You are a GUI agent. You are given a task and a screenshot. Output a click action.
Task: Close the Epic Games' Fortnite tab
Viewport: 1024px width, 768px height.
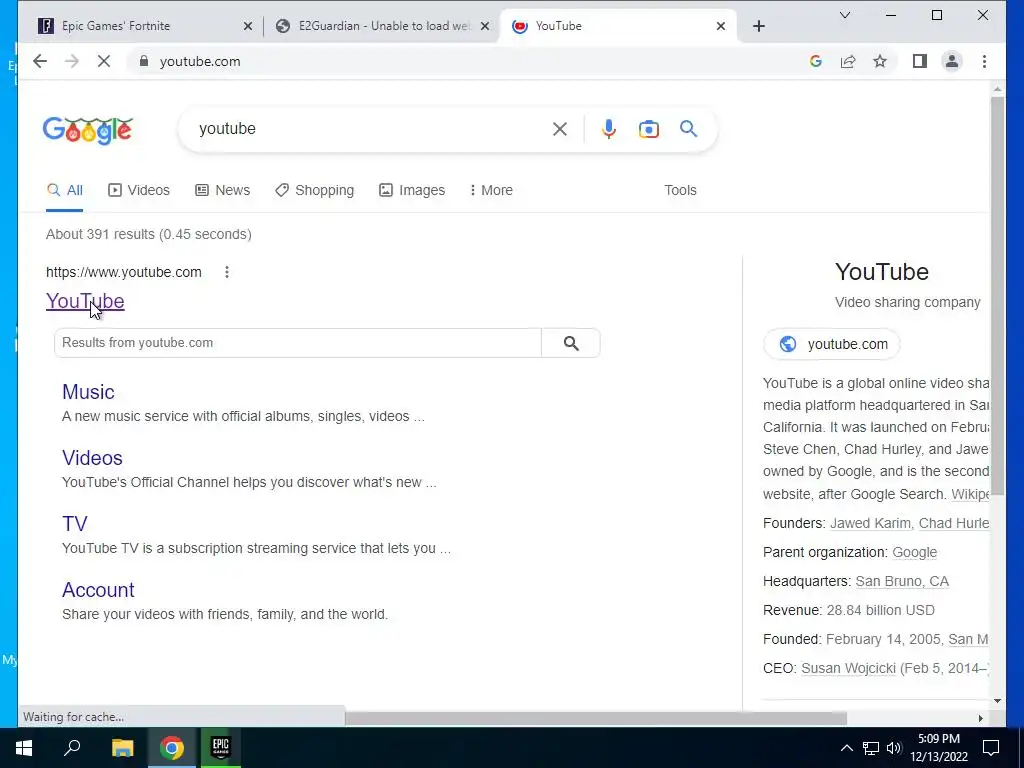tap(248, 26)
